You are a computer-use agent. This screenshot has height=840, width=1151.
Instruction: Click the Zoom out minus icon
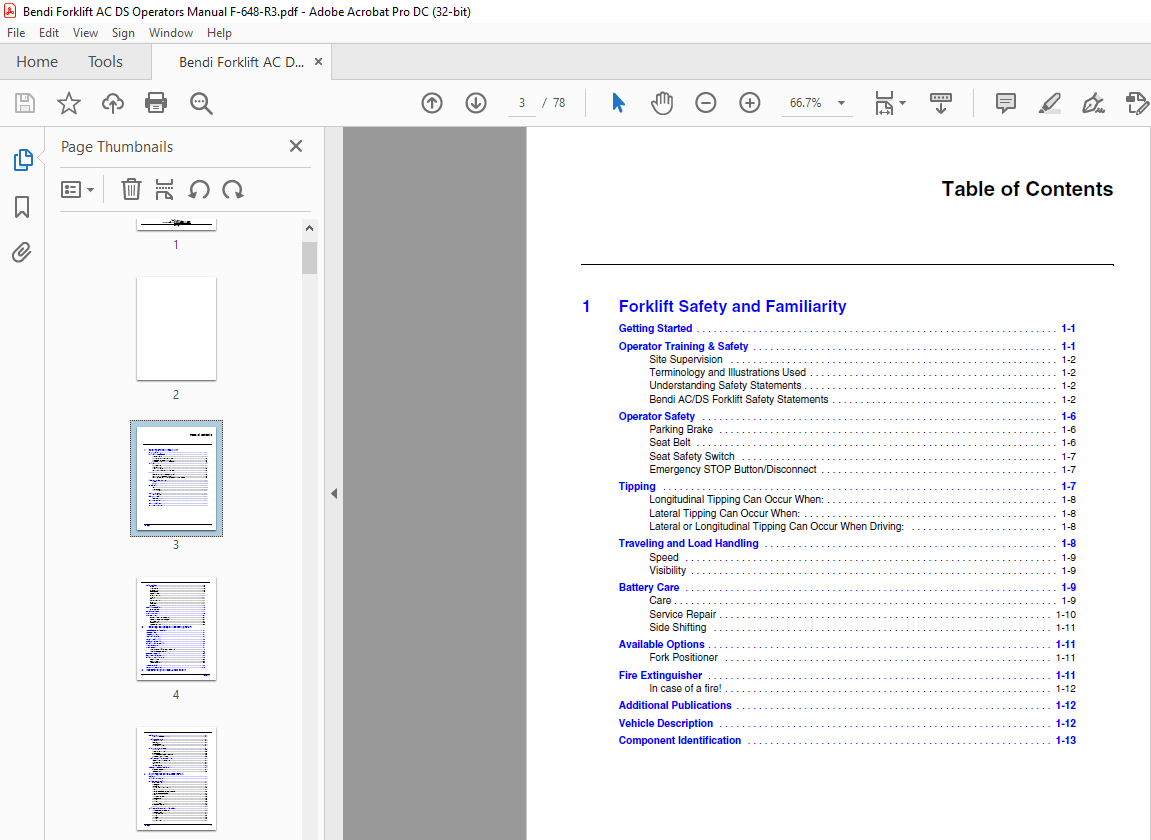pyautogui.click(x=705, y=103)
